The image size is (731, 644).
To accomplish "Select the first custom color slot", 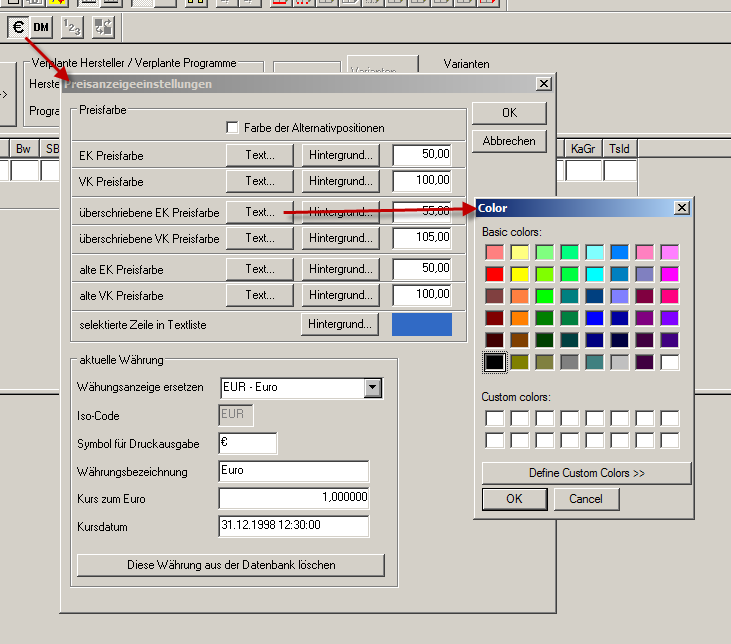I will point(494,418).
